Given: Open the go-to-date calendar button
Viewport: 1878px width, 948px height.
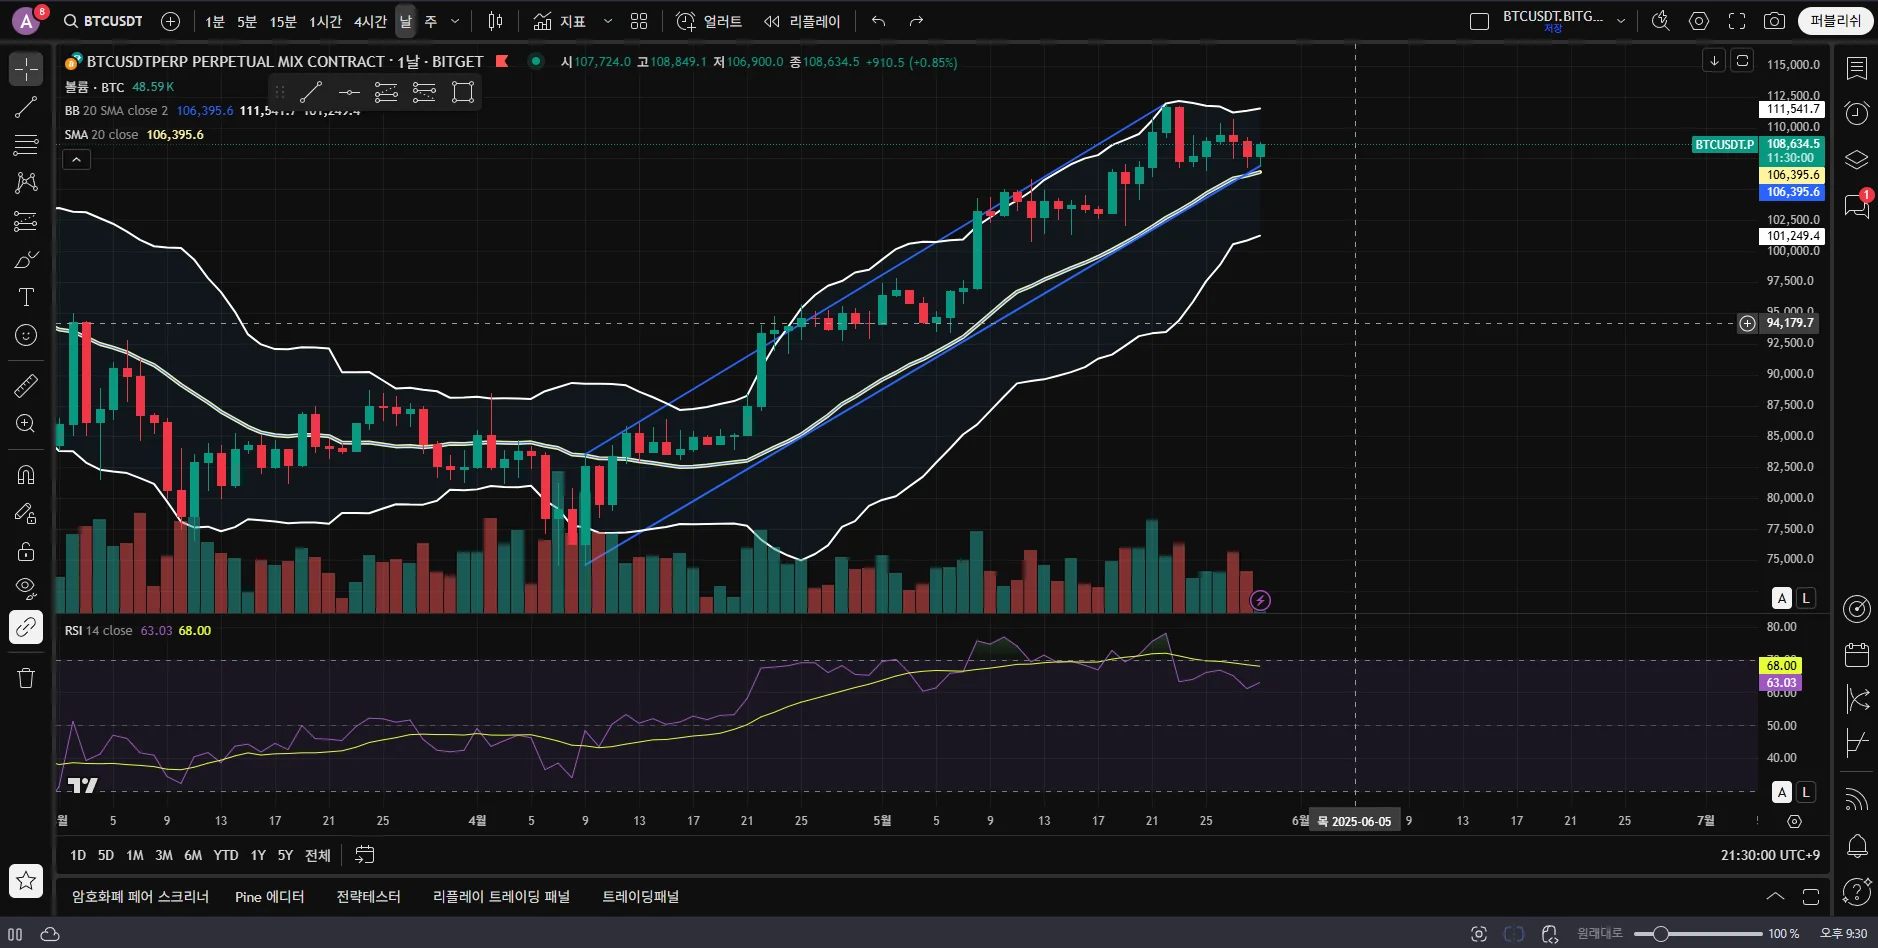Looking at the screenshot, I should (365, 855).
